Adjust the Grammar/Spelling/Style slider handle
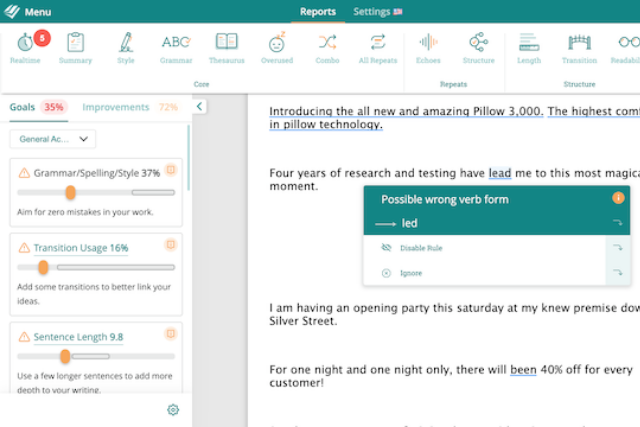This screenshot has height=427, width=640. (x=71, y=192)
